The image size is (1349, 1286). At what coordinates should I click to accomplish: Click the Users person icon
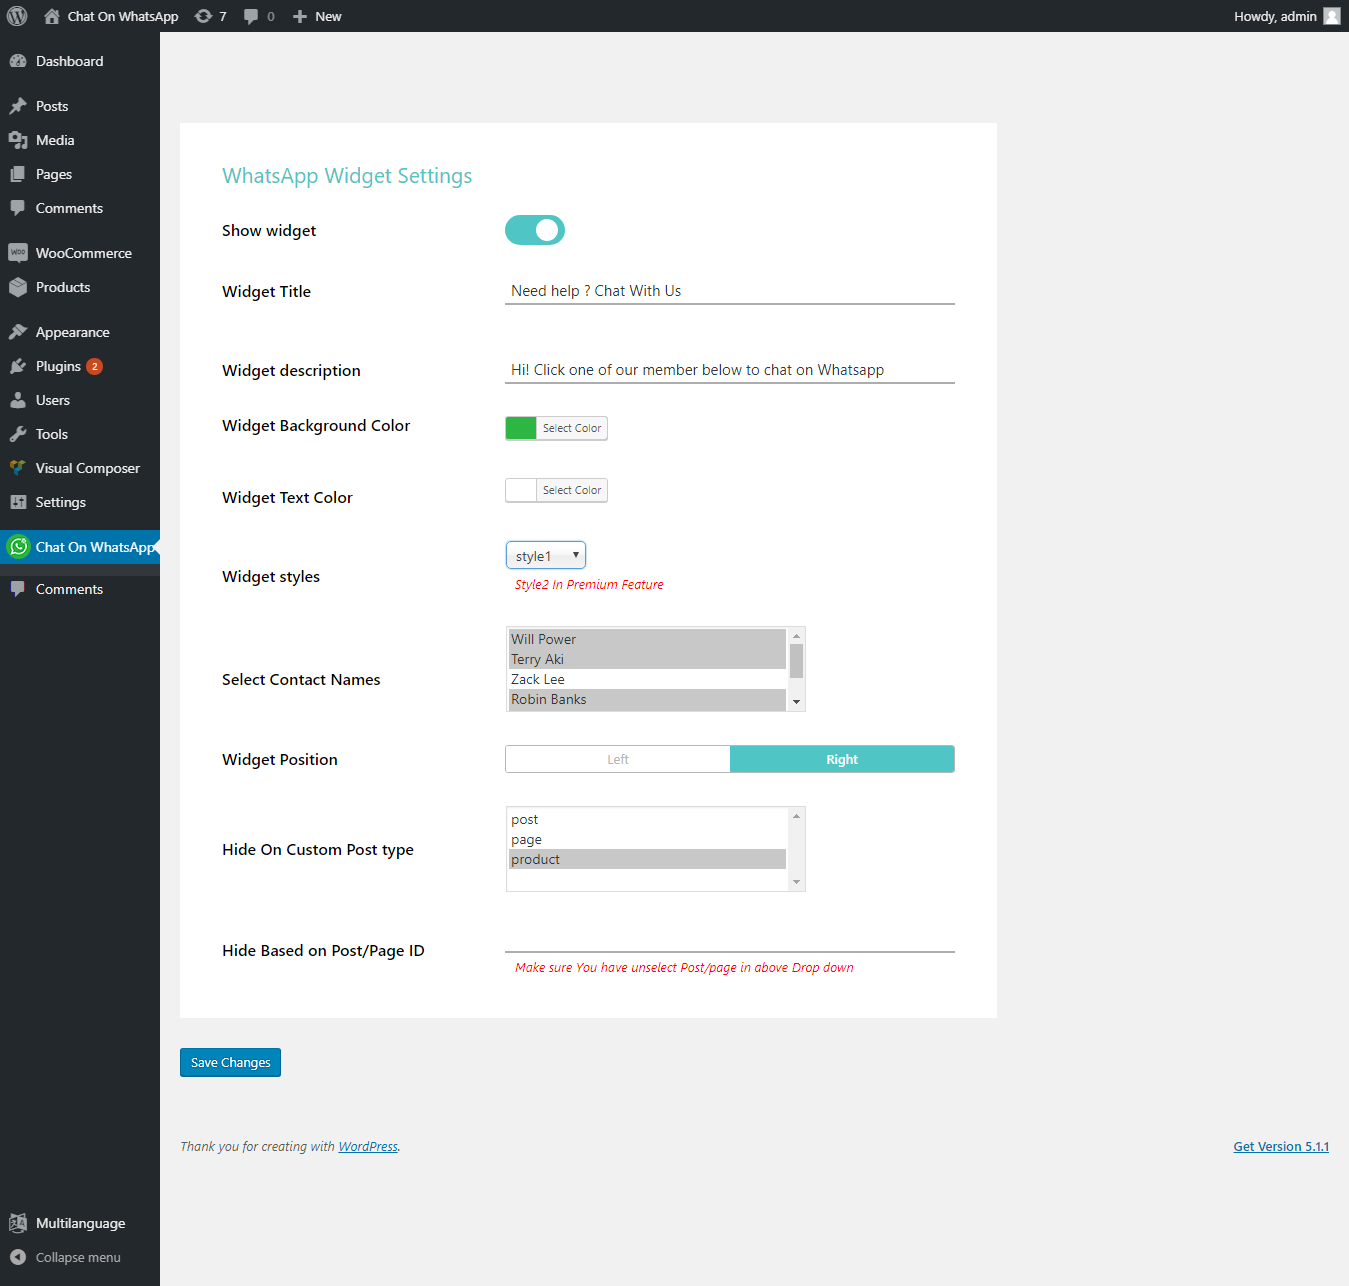pyautogui.click(x=18, y=400)
